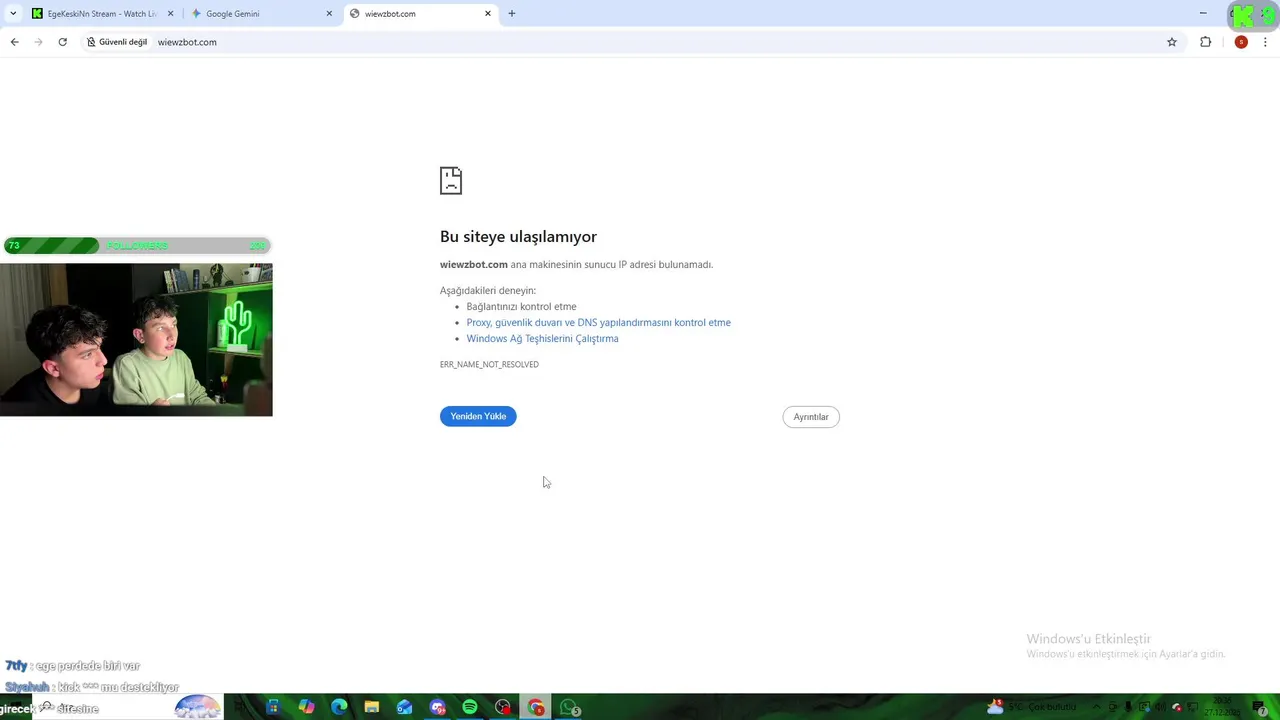Click the cloud sync tray icon with red badge
Image resolution: width=1280 pixels, height=720 pixels.
[x=1177, y=707]
